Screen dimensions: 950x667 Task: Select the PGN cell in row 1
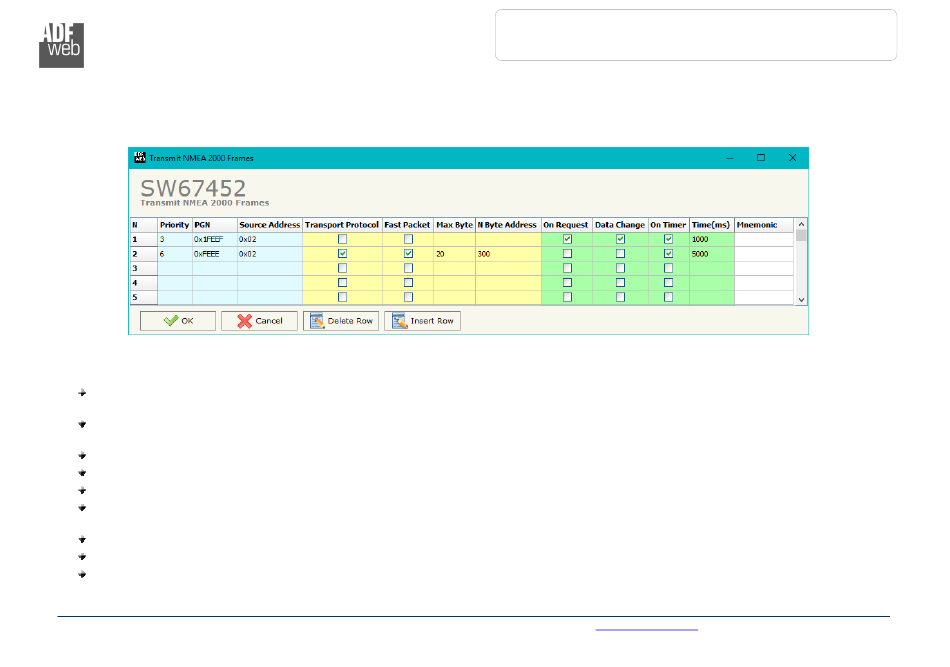214,240
